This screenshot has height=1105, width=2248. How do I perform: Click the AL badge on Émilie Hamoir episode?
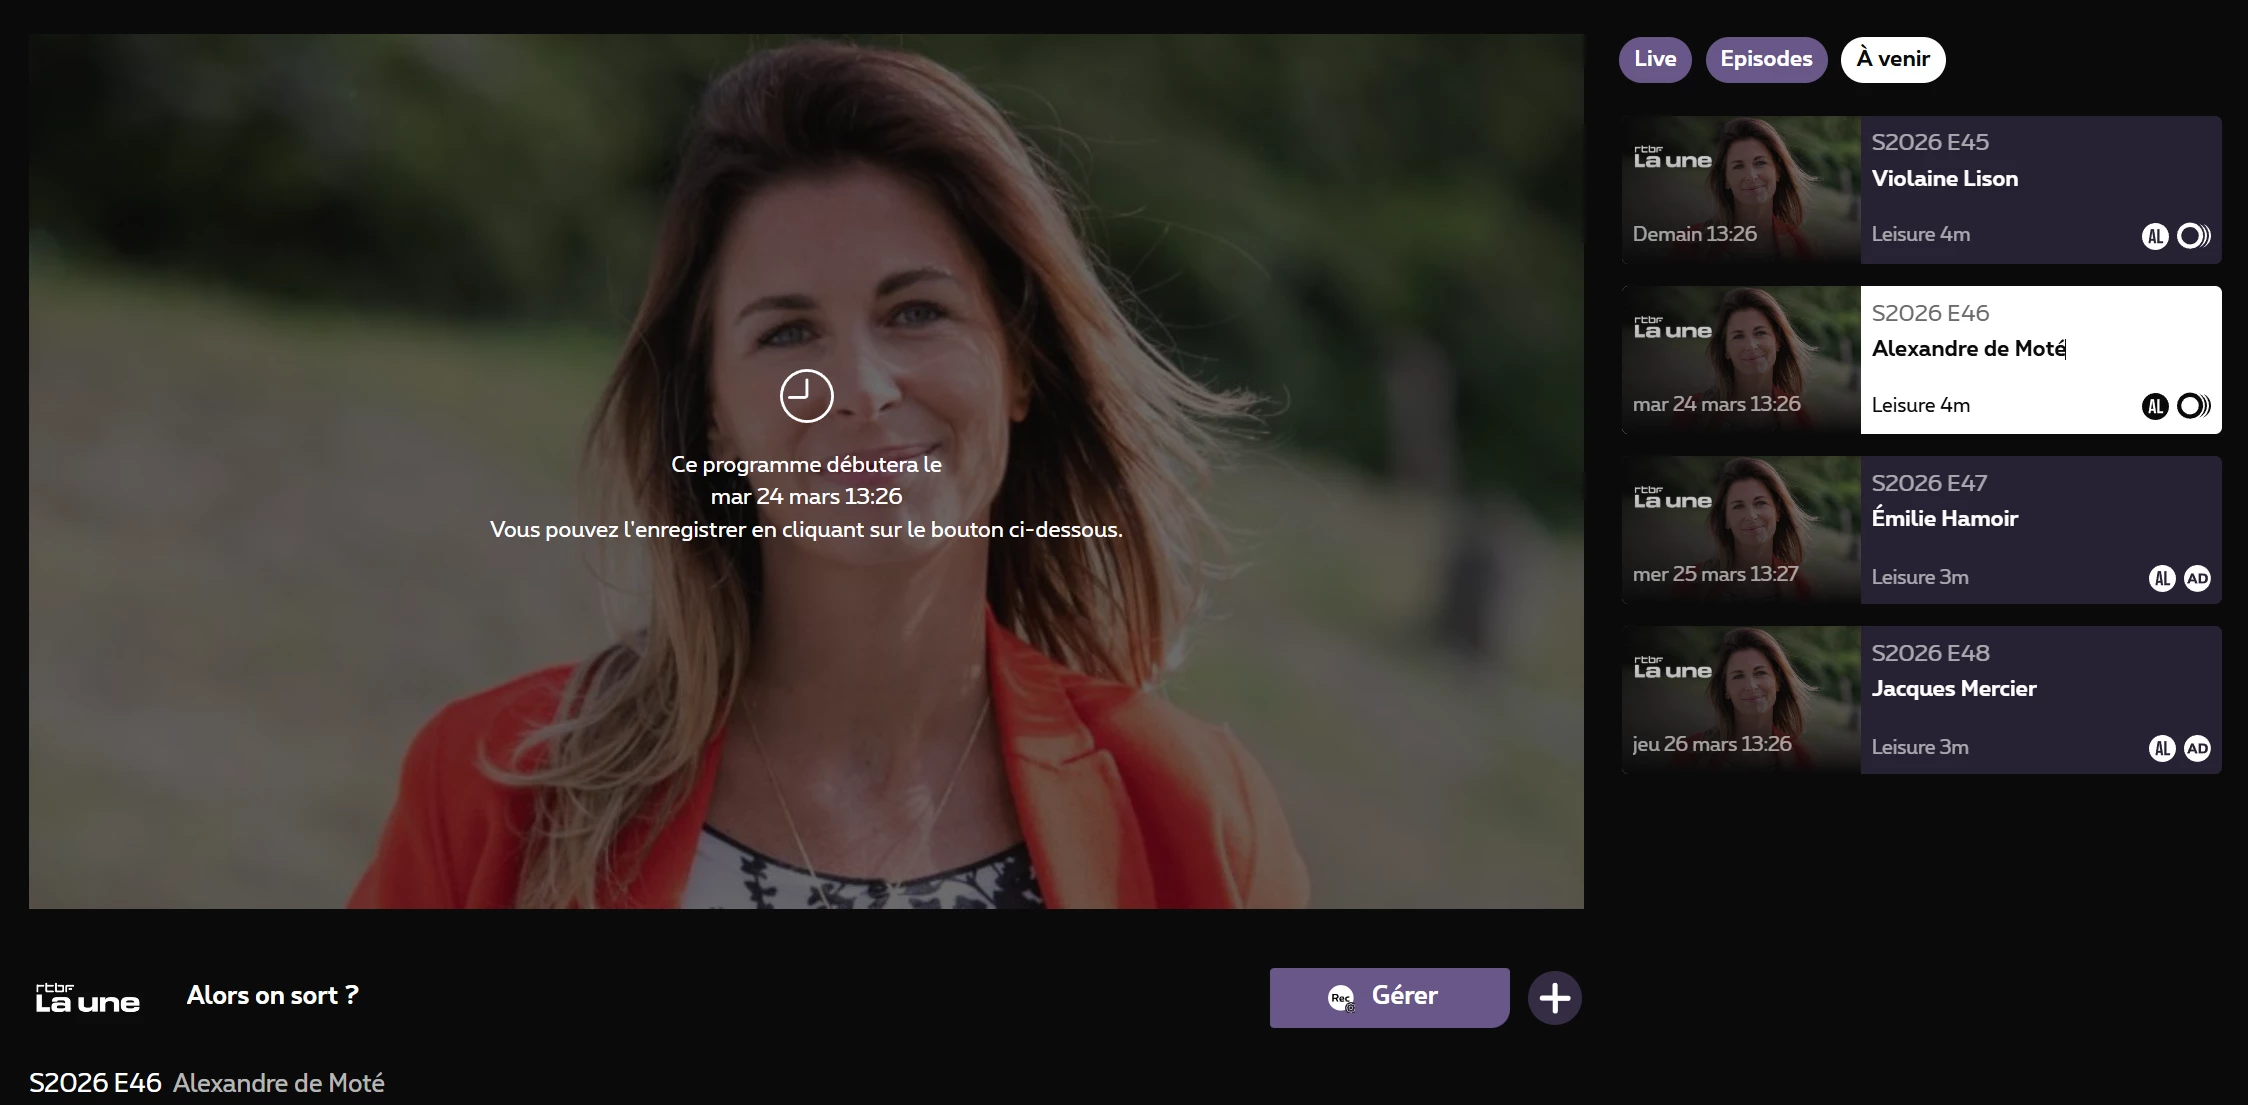pyautogui.click(x=2162, y=578)
